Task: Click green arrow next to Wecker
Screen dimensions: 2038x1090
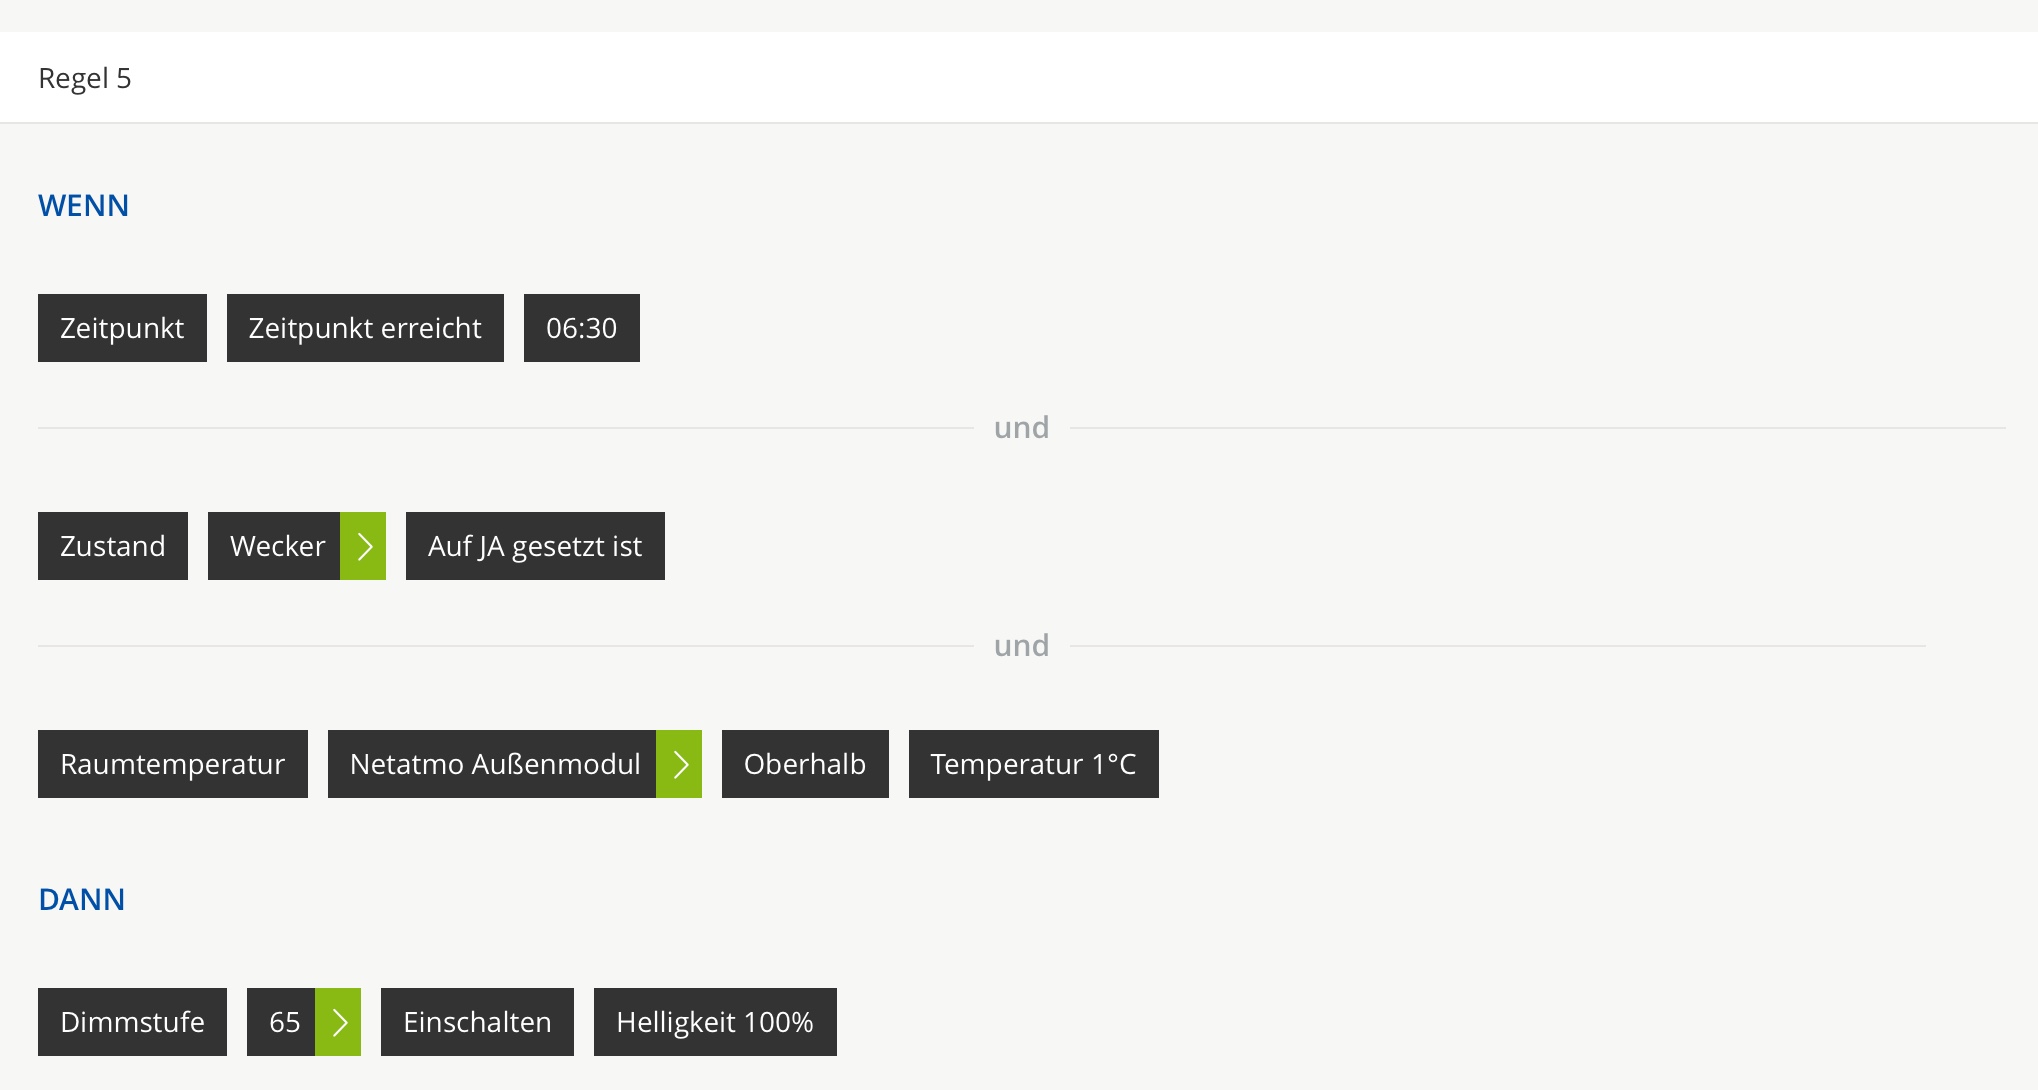Action: point(363,546)
